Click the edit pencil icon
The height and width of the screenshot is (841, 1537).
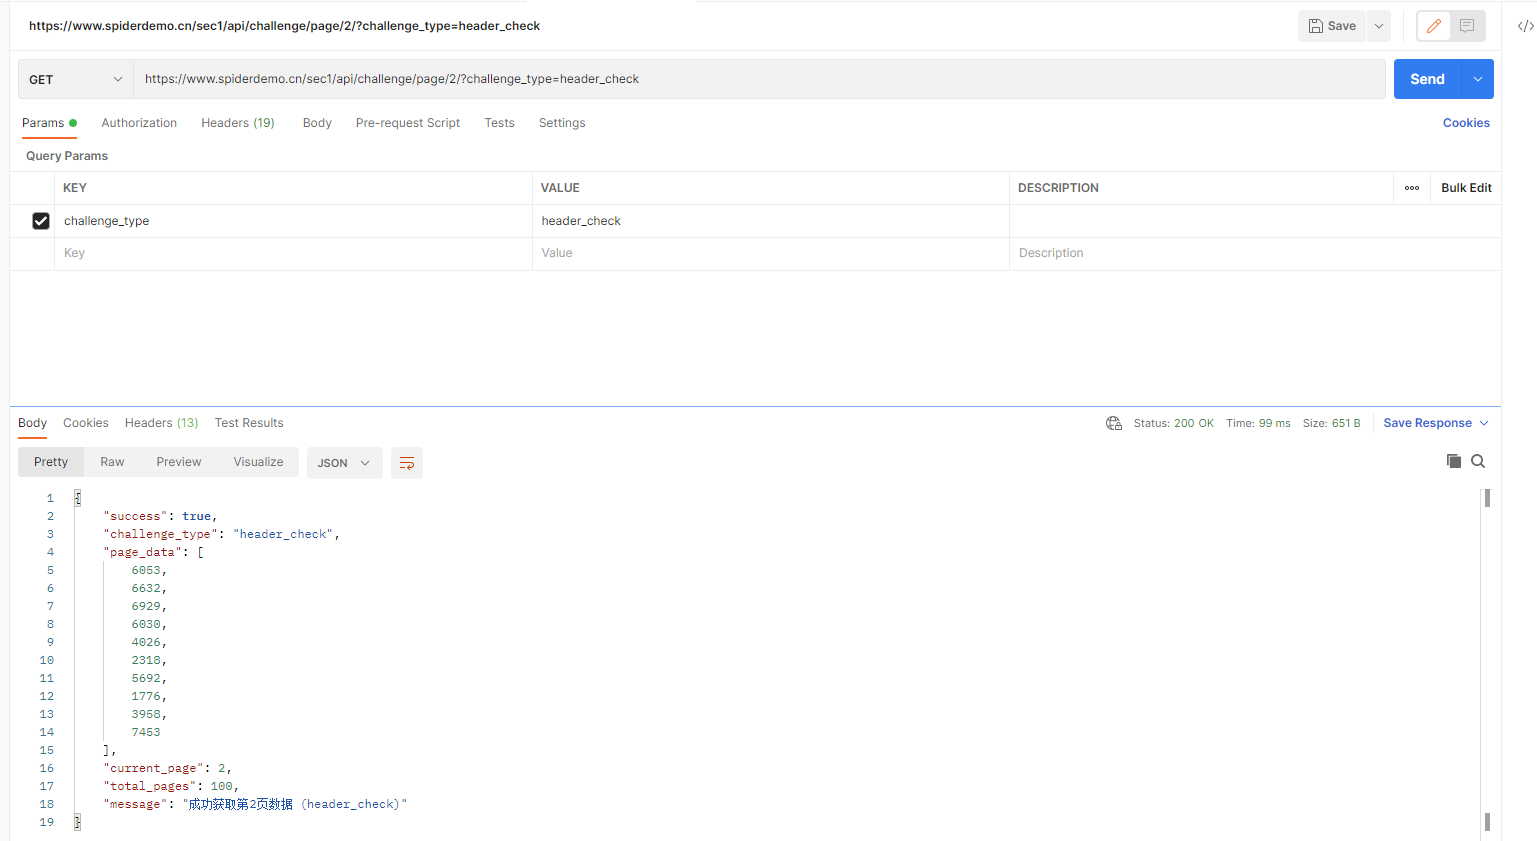coord(1433,26)
